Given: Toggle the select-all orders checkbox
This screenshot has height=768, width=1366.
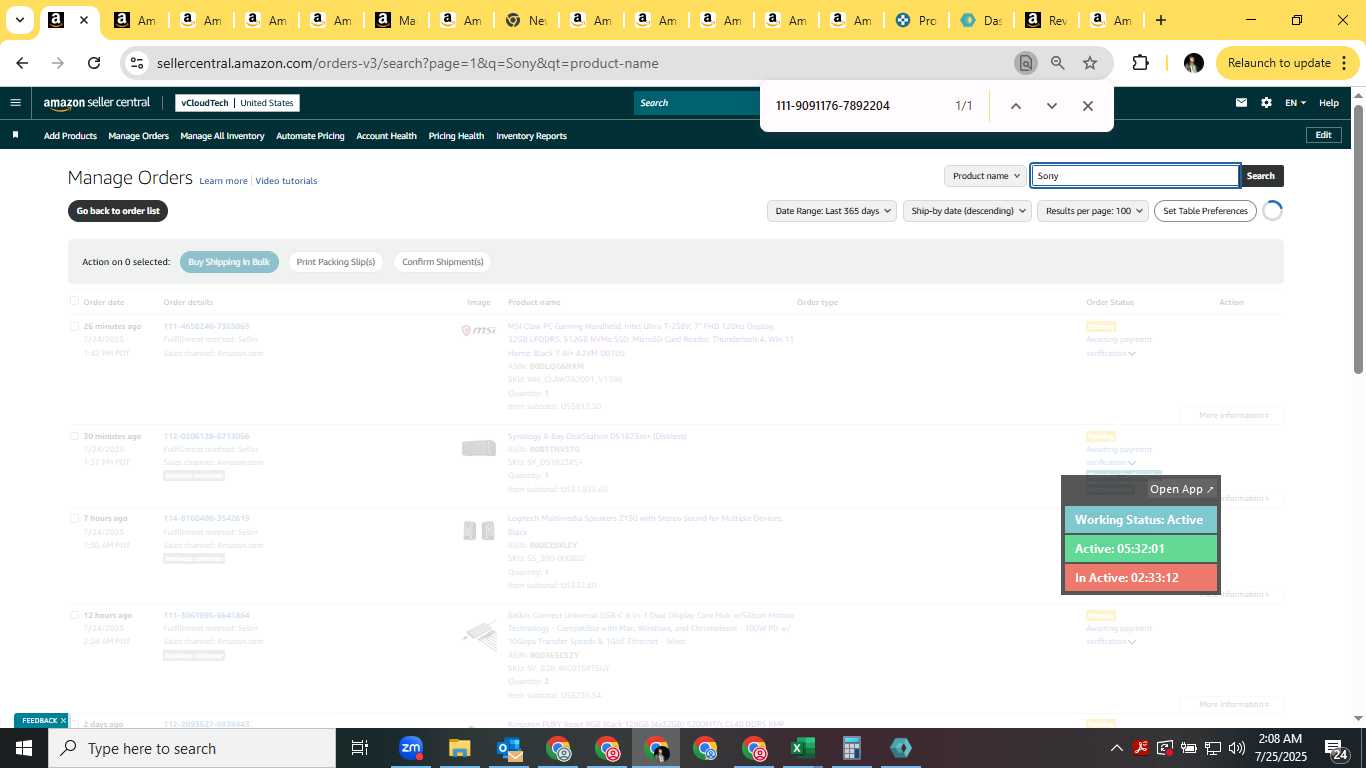Looking at the screenshot, I should (74, 301).
